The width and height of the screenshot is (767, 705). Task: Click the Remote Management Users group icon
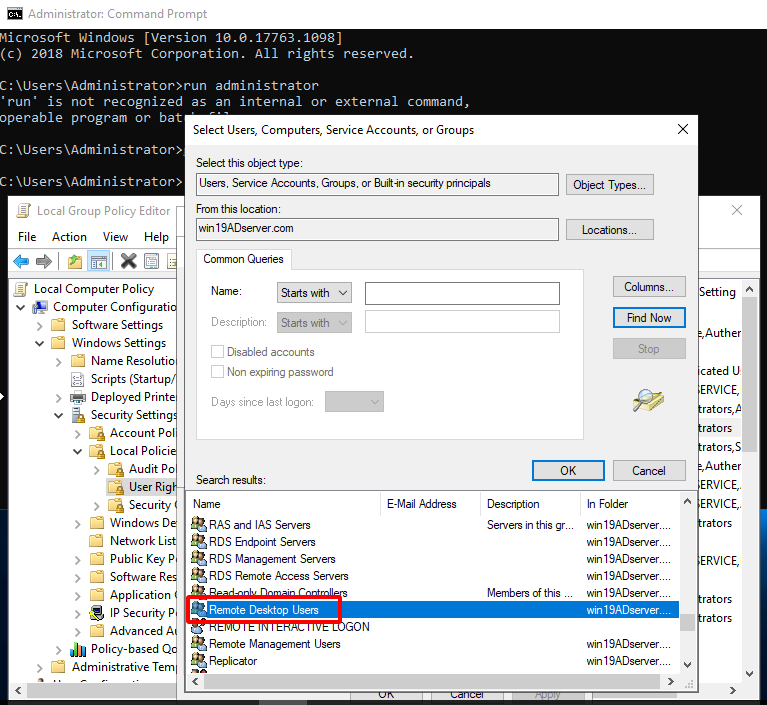click(x=199, y=643)
